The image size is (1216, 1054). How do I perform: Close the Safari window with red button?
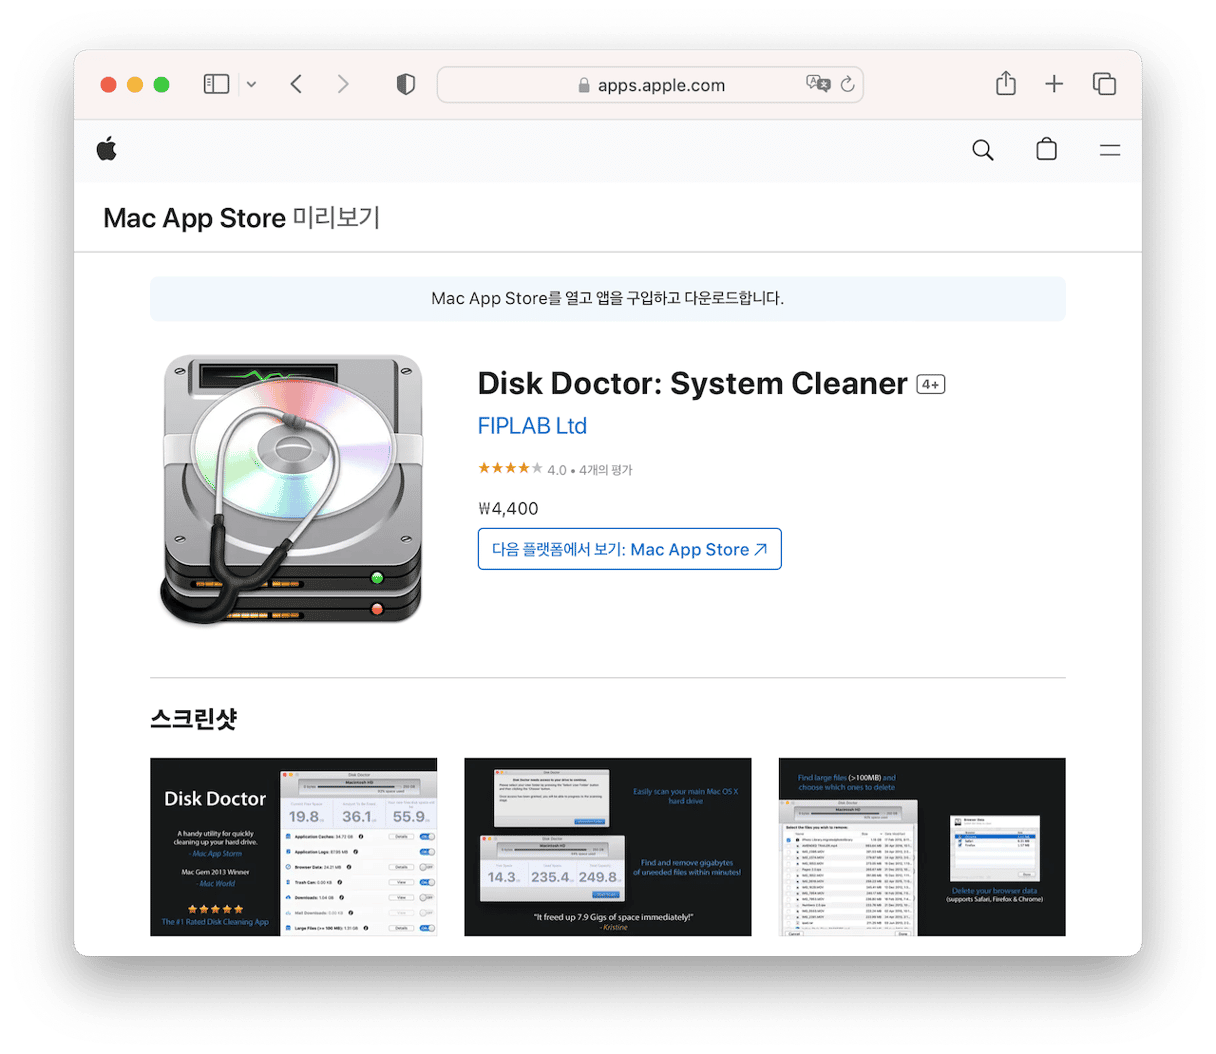(109, 85)
